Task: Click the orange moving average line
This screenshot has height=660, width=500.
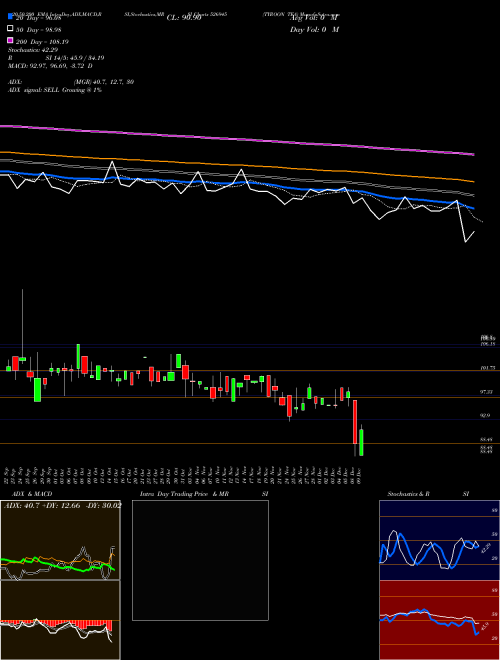Action: pos(237,165)
